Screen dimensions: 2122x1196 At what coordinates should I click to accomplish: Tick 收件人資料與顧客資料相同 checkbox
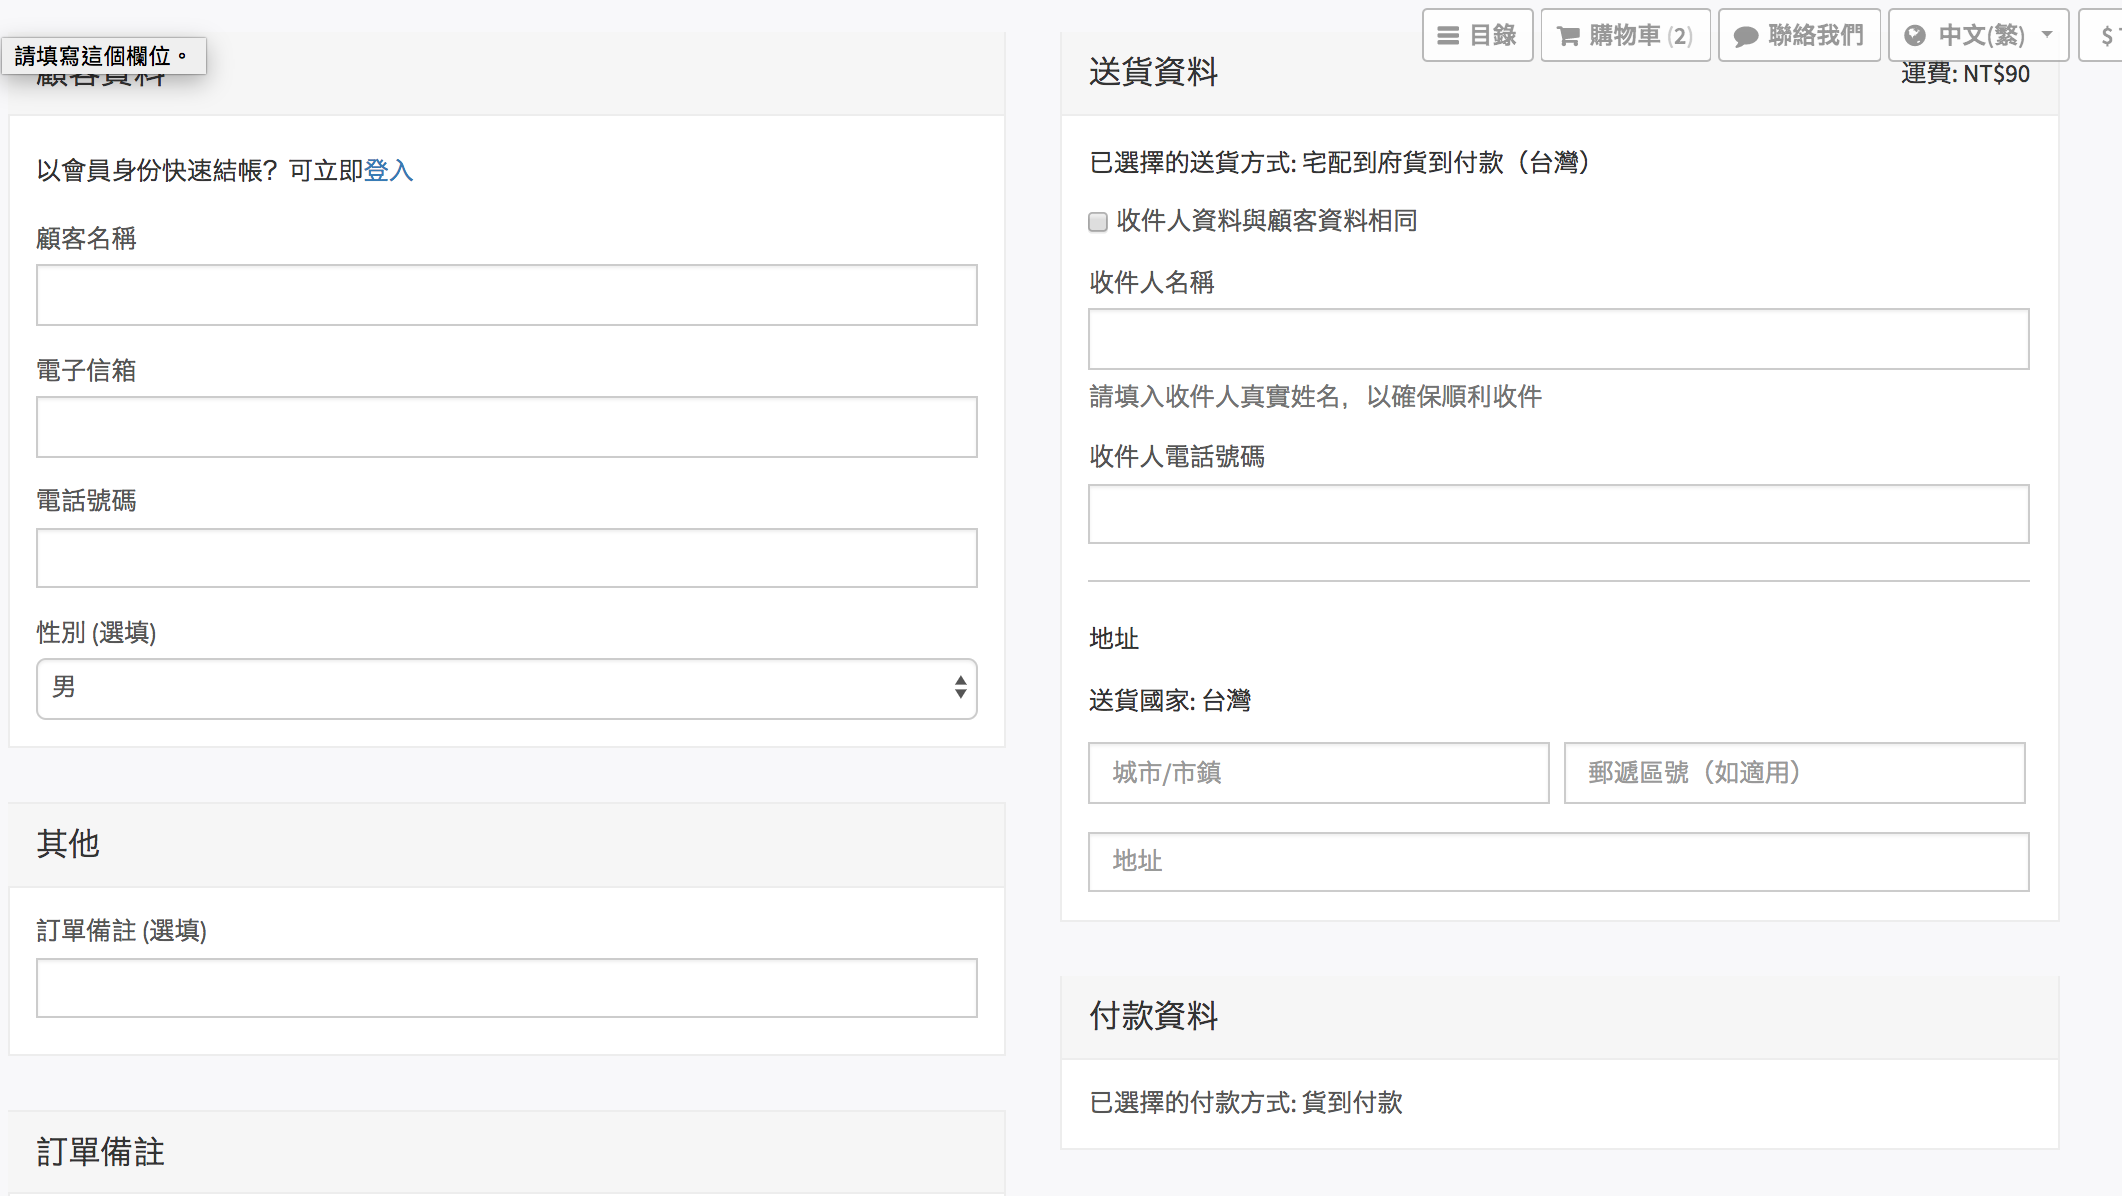pyautogui.click(x=1098, y=222)
